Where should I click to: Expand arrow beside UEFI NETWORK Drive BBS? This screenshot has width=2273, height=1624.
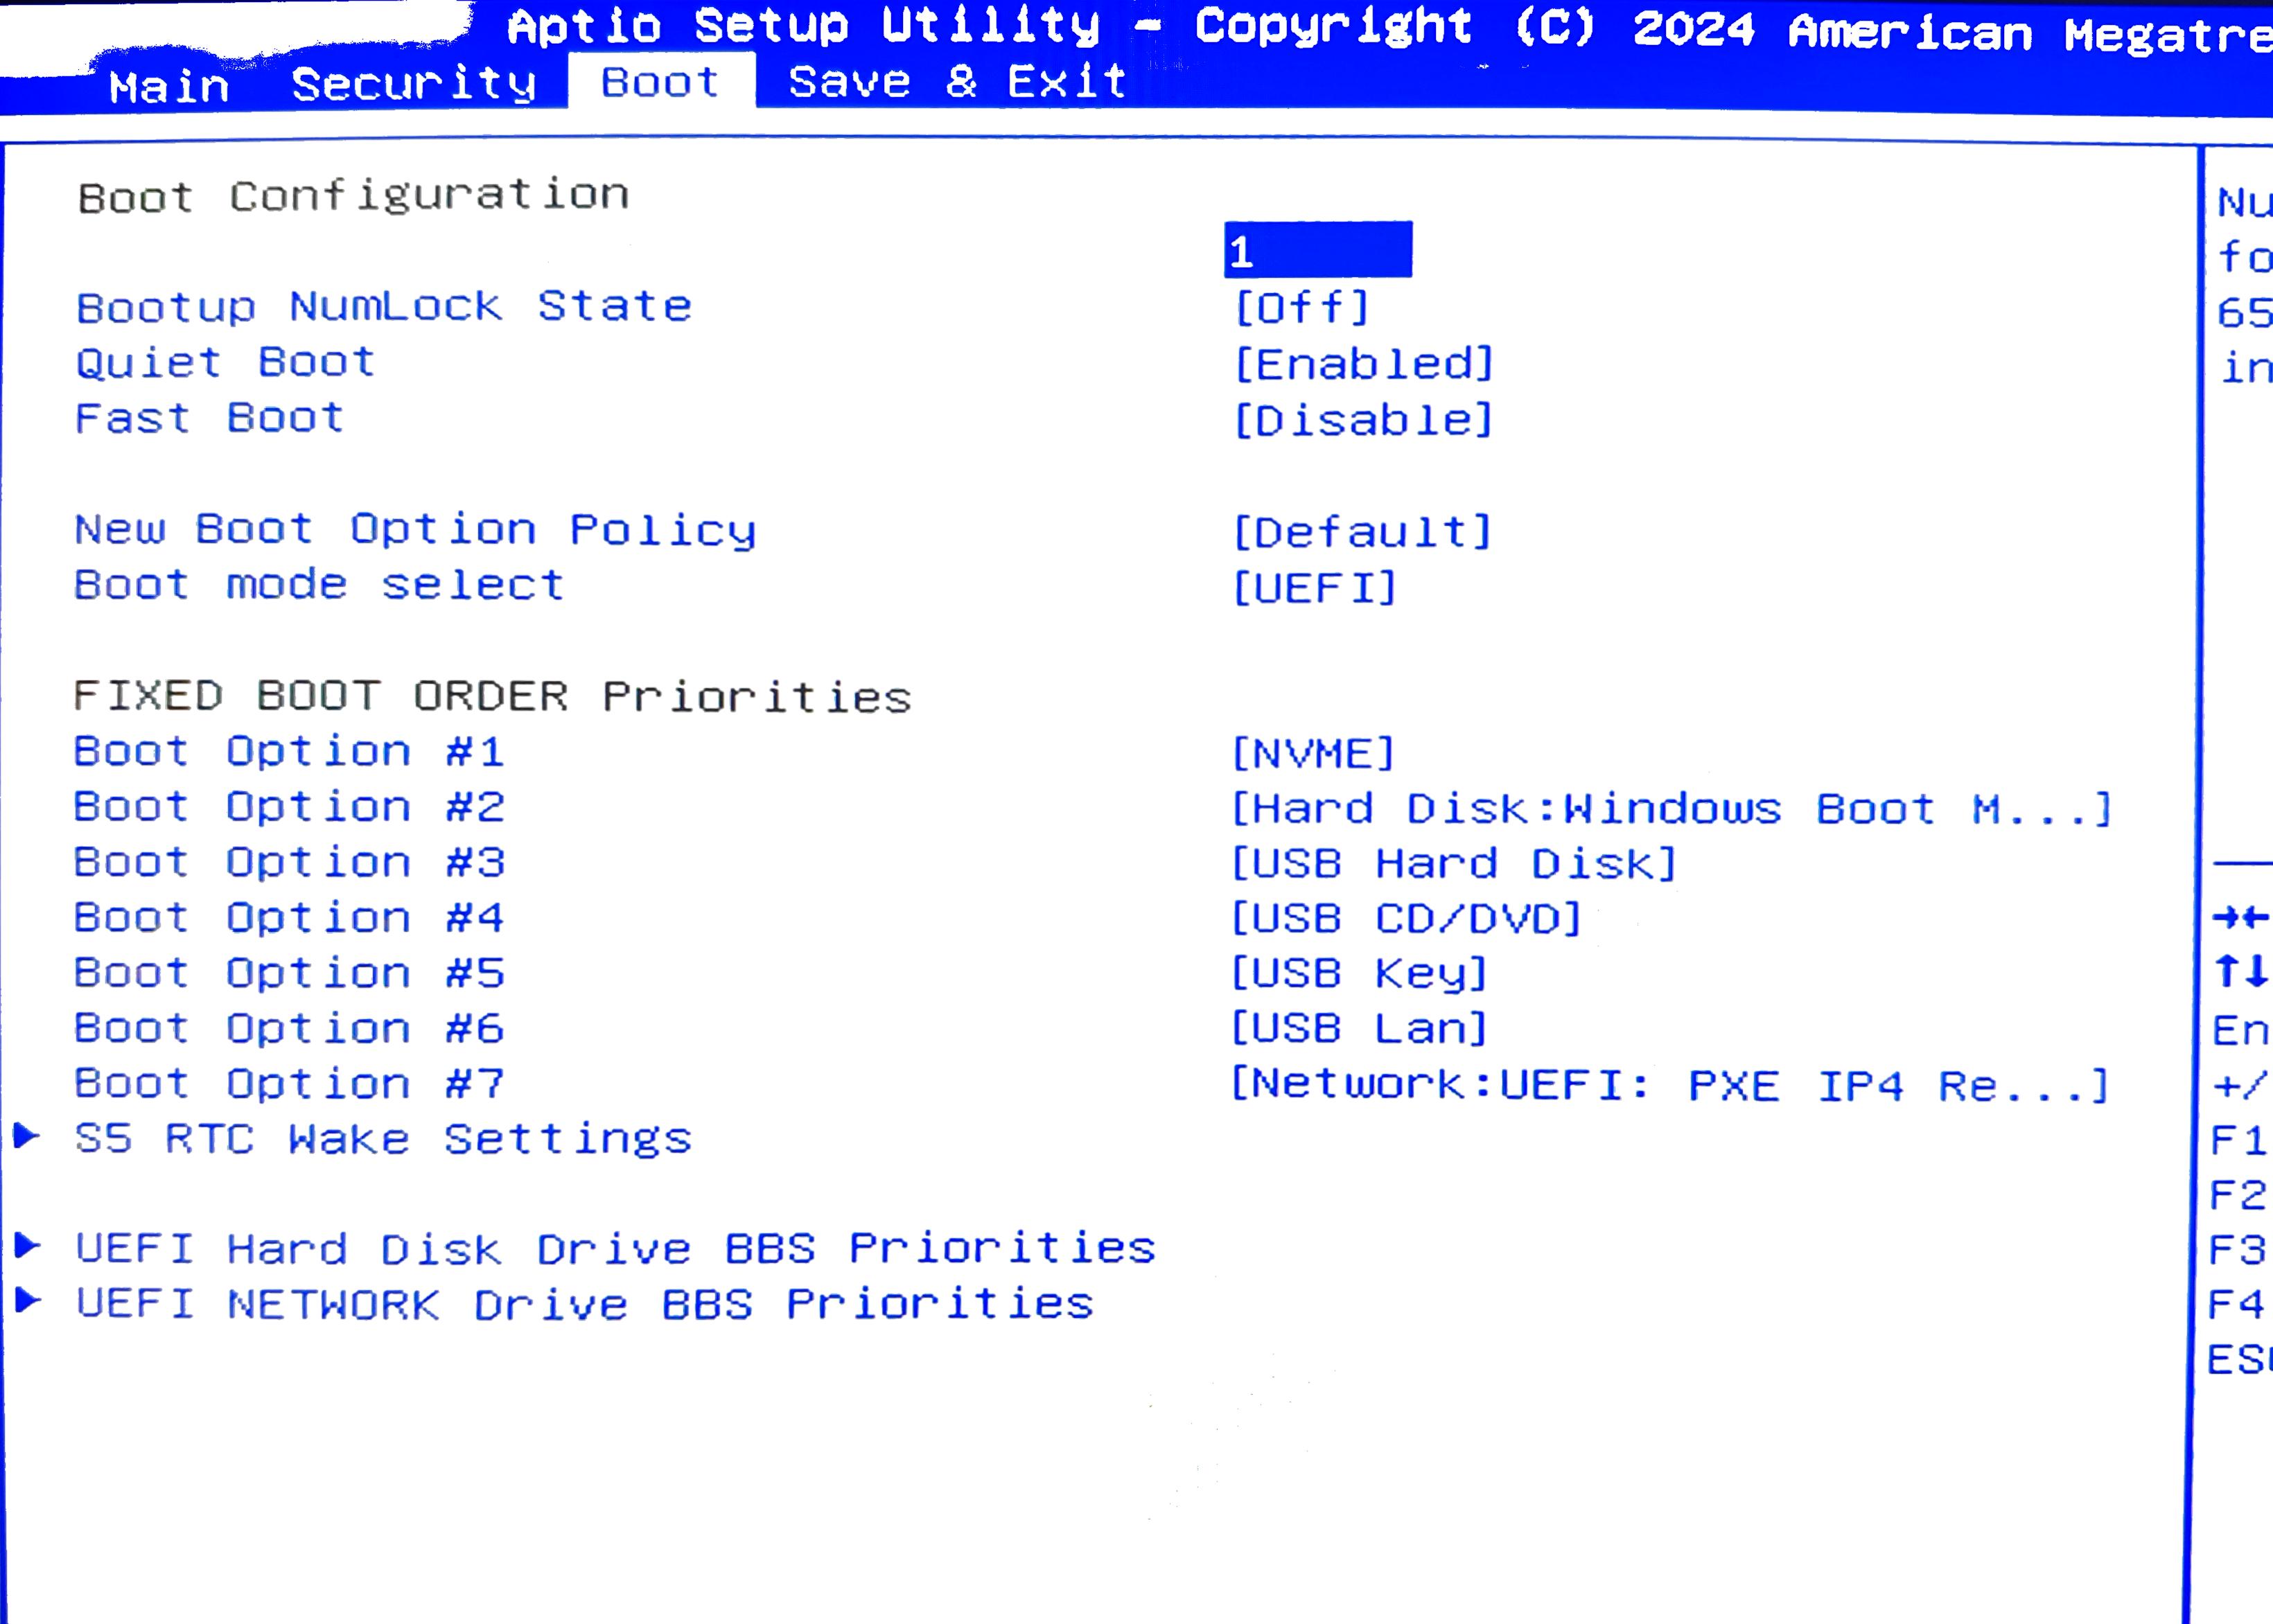(x=28, y=1300)
